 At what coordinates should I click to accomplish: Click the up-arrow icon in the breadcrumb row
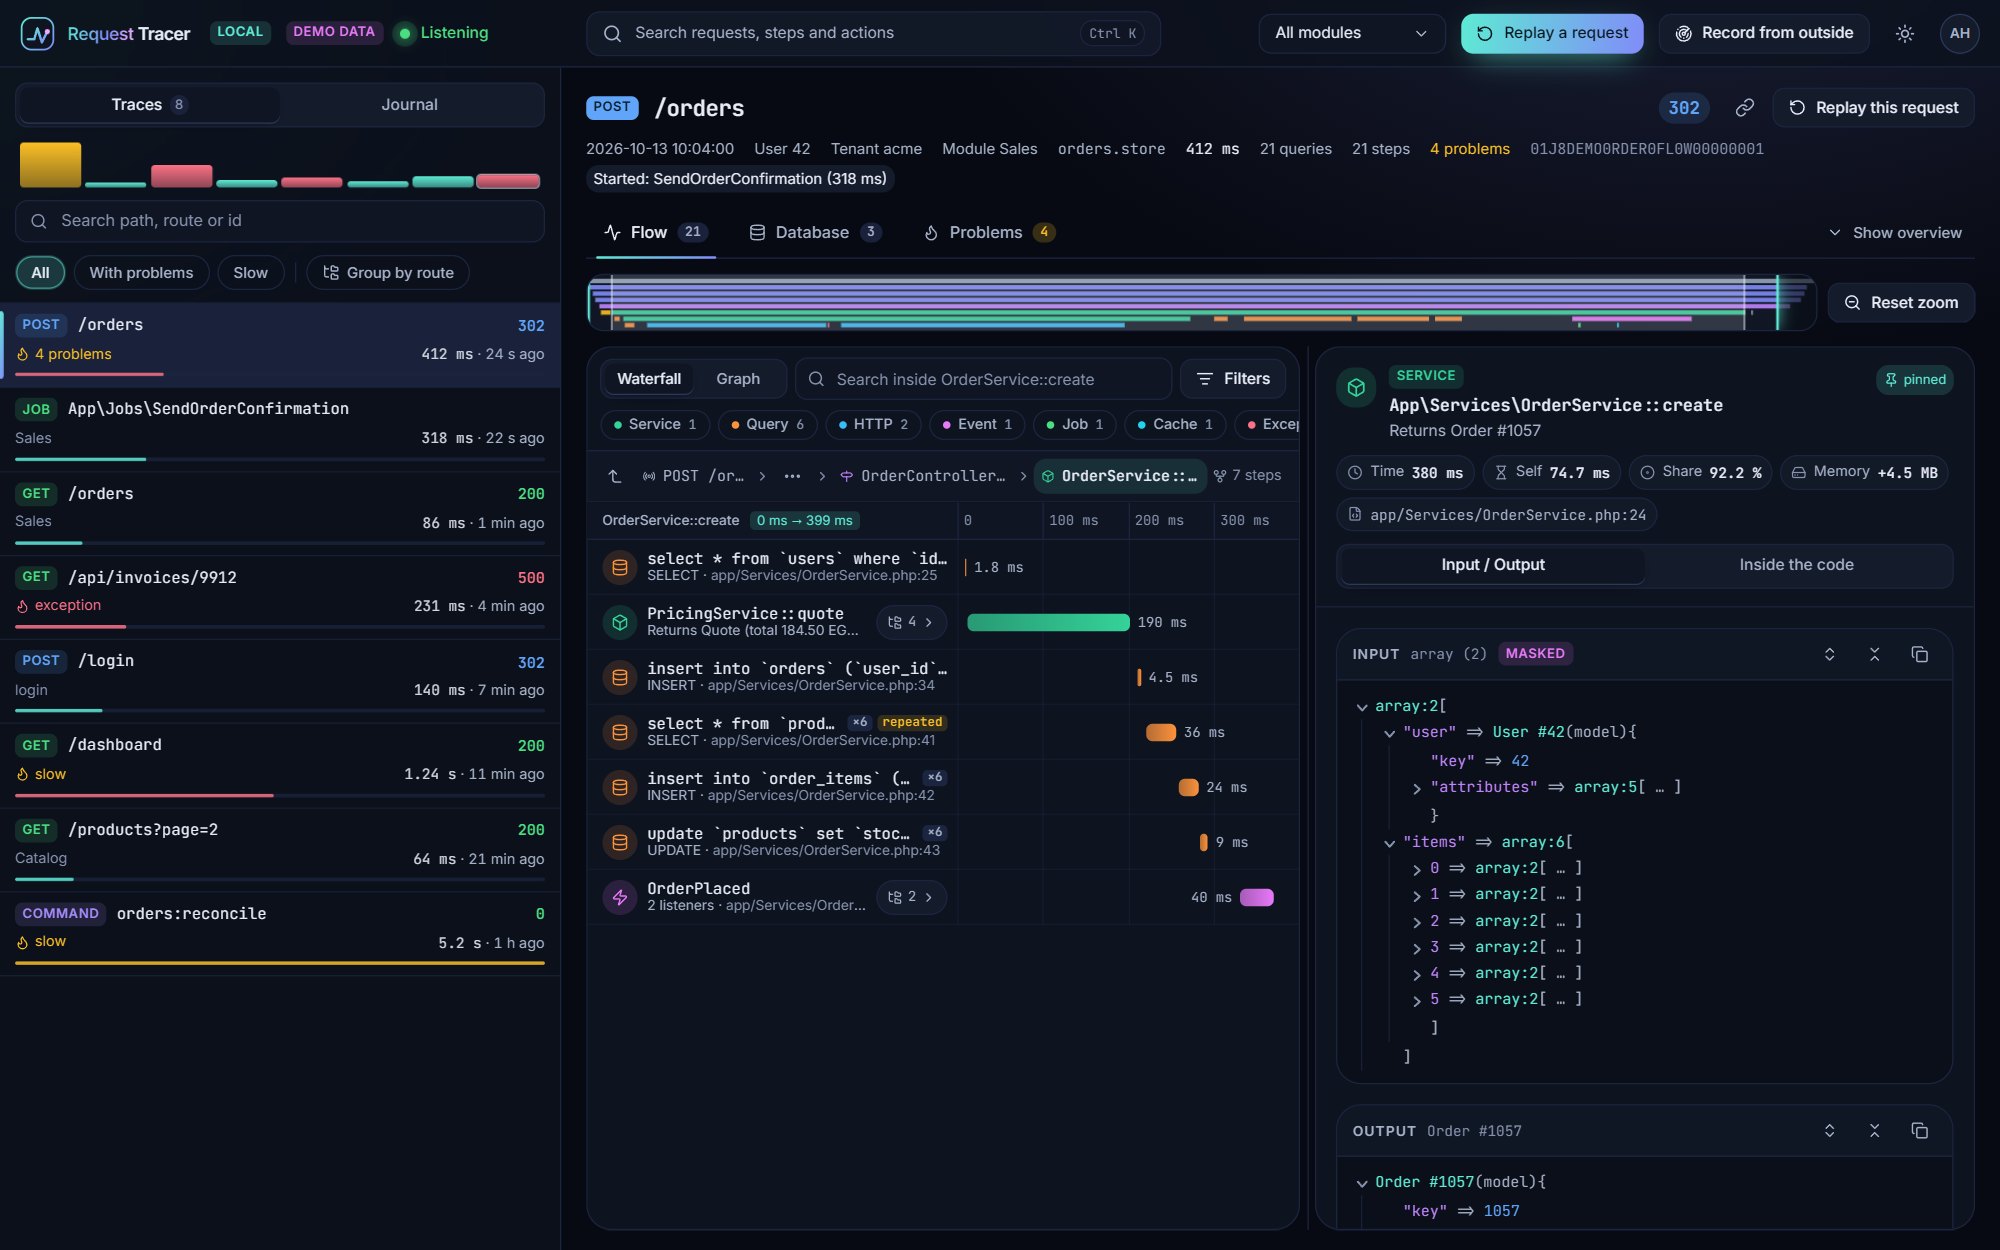pyautogui.click(x=615, y=476)
